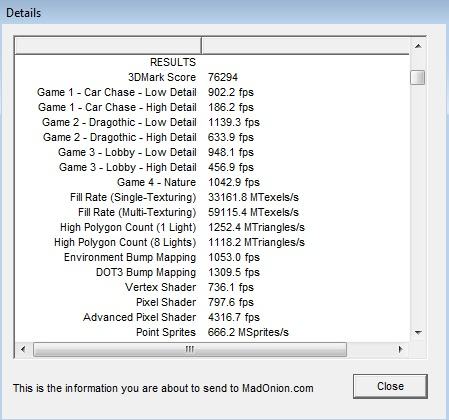This screenshot has height=420, width=449.
Task: Click the 797.6 fps value
Action: point(231,302)
